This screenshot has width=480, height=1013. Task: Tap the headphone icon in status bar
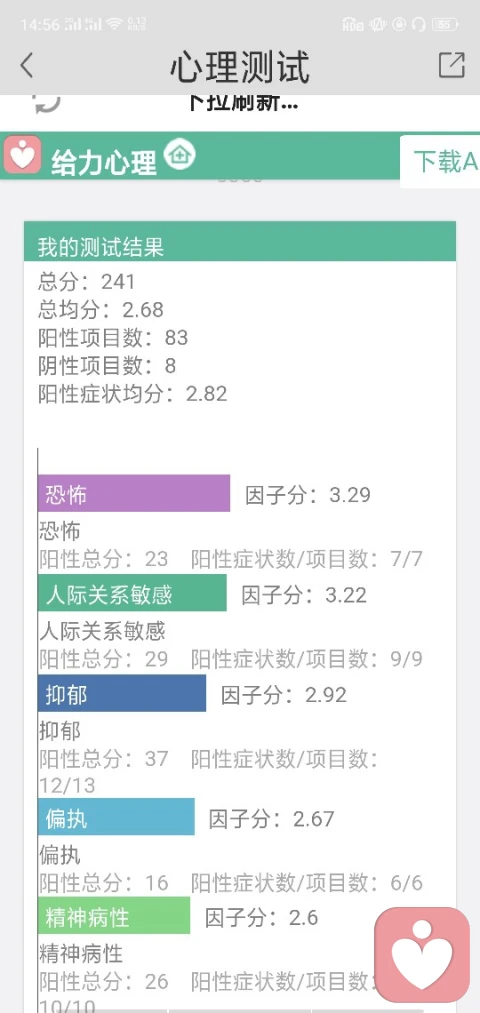pyautogui.click(x=418, y=25)
